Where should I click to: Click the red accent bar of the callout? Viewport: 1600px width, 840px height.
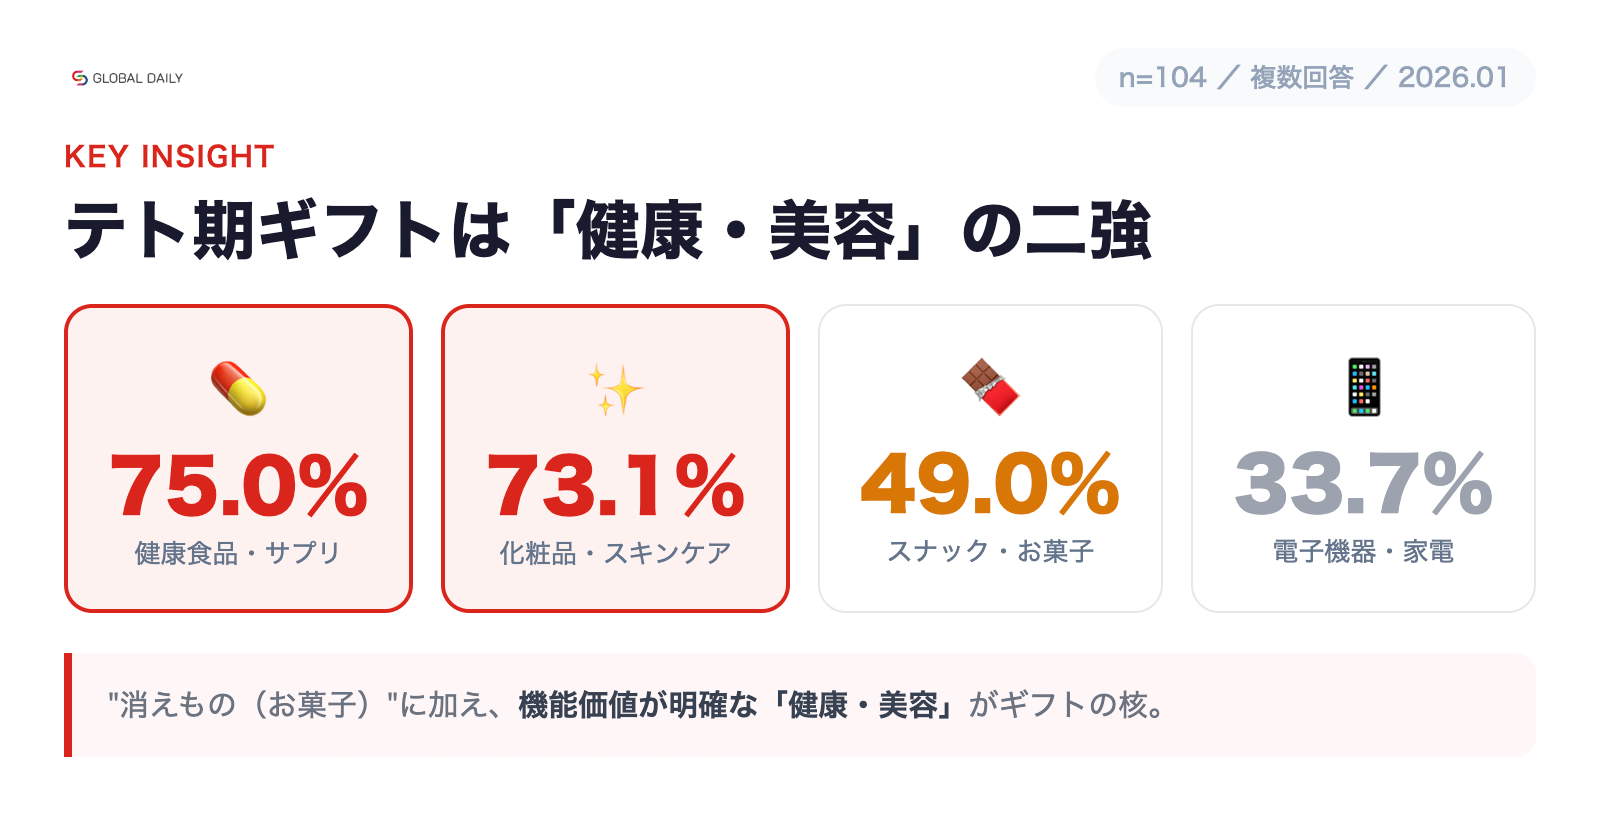pyautogui.click(x=68, y=705)
